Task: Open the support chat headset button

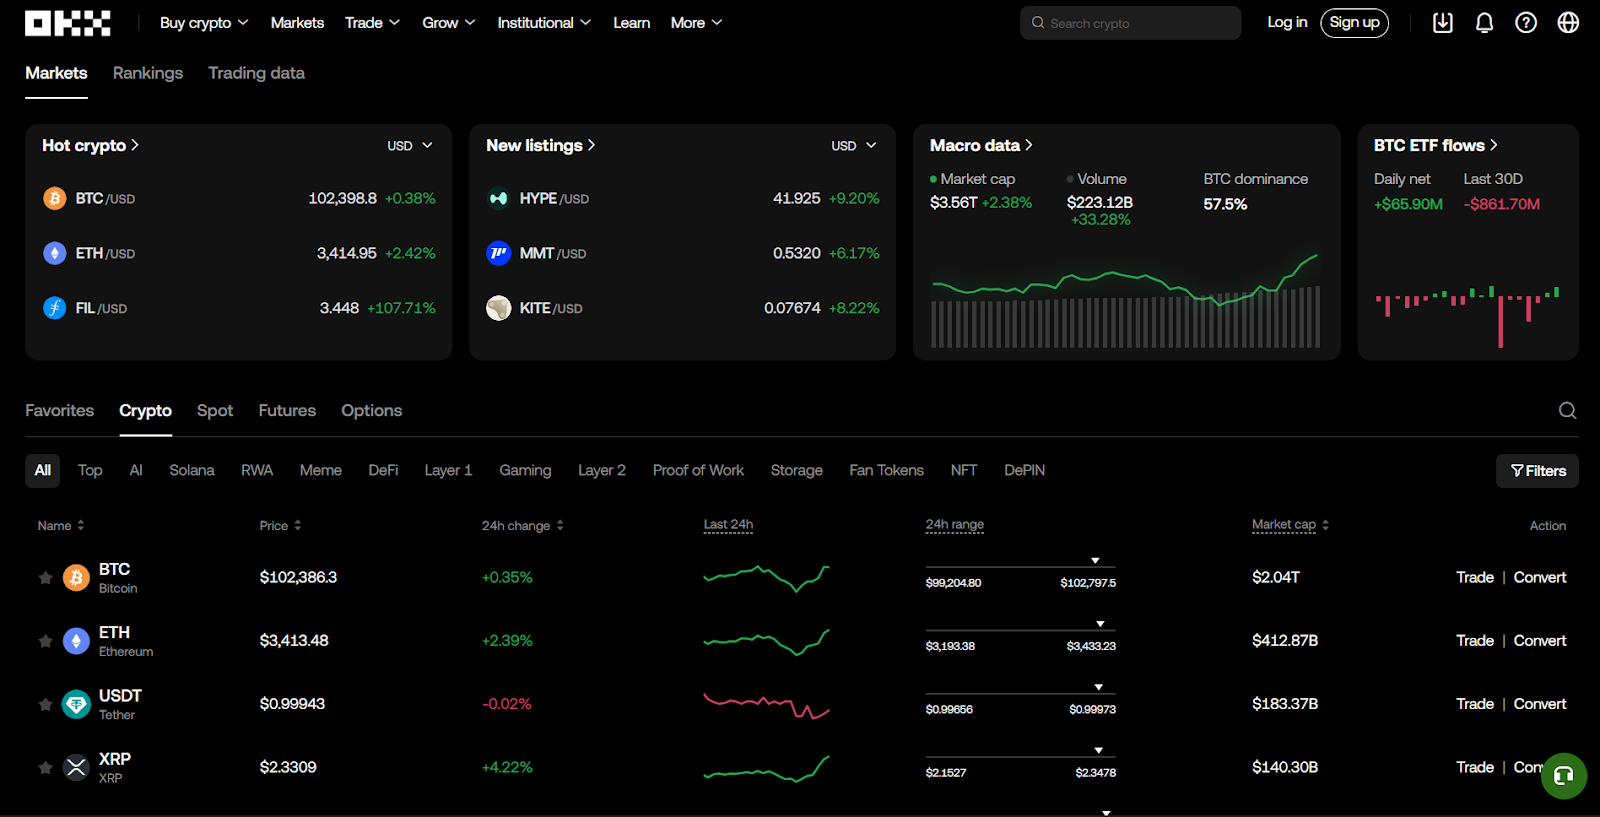Action: (x=1564, y=775)
